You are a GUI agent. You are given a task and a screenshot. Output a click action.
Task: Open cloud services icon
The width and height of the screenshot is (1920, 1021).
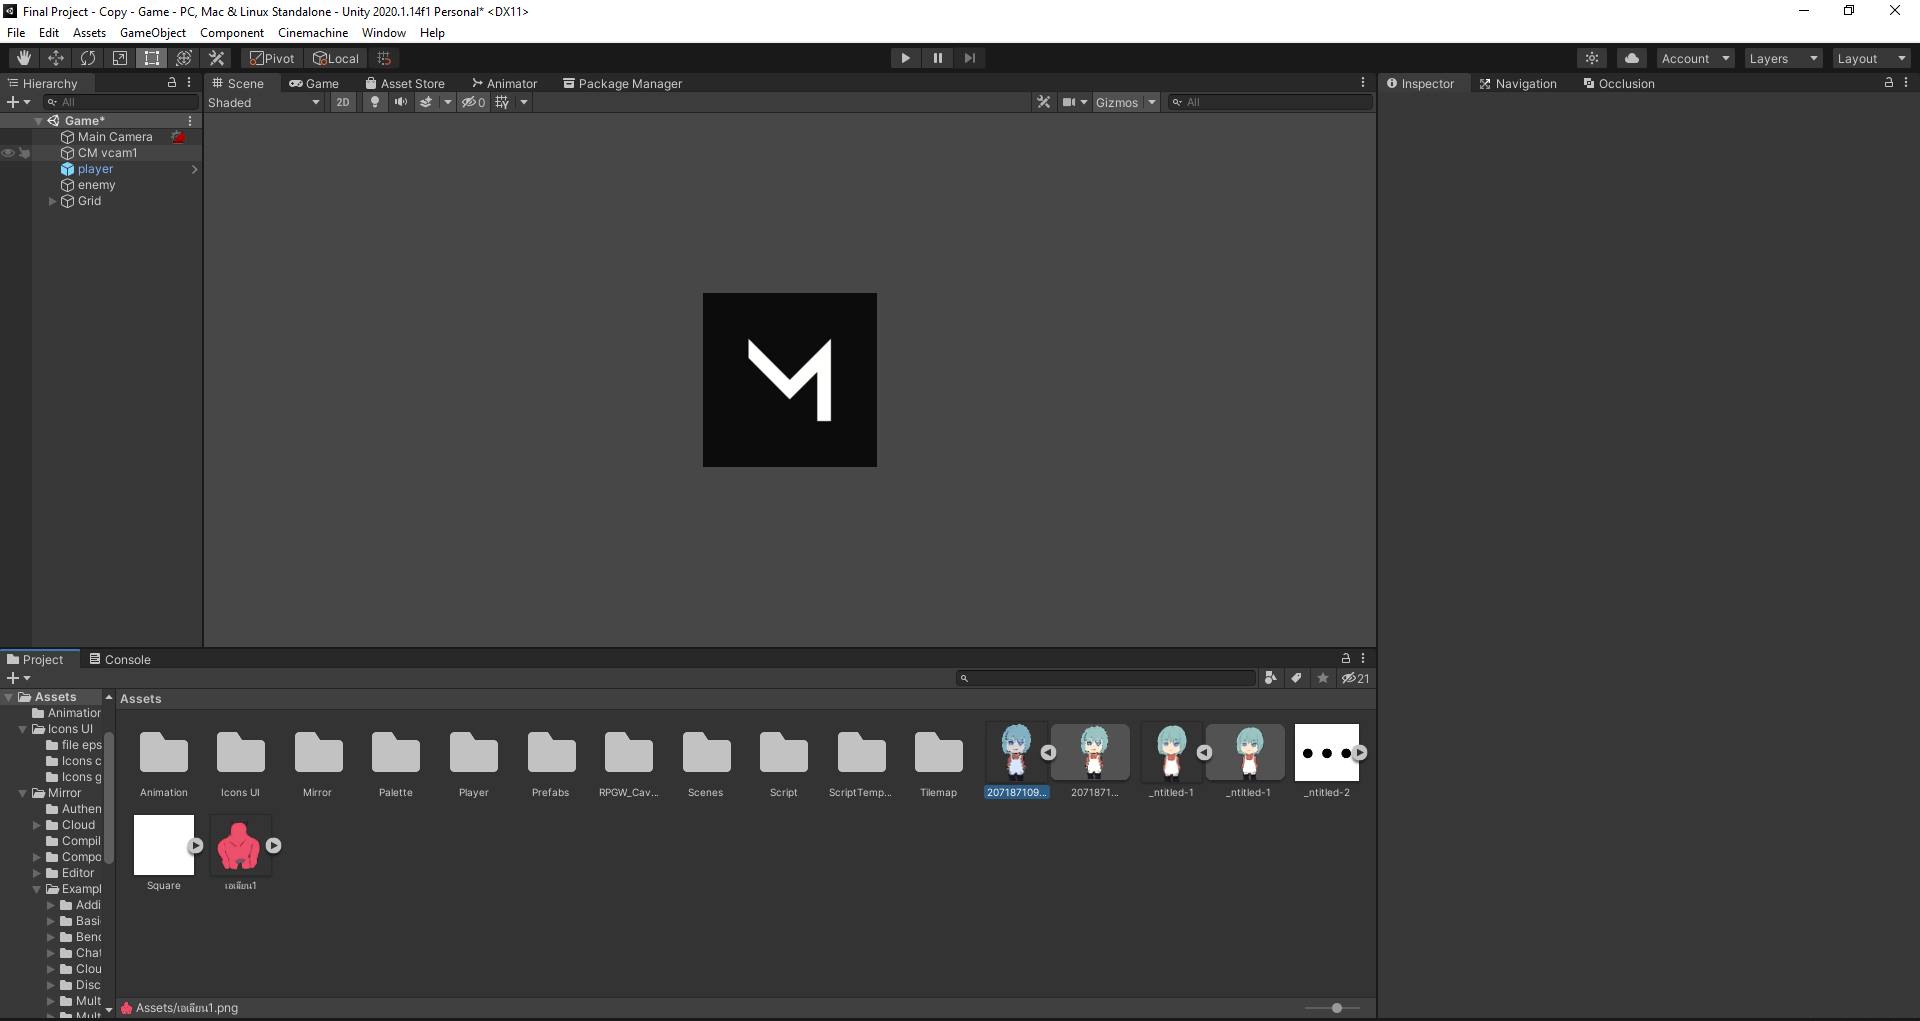coord(1632,58)
